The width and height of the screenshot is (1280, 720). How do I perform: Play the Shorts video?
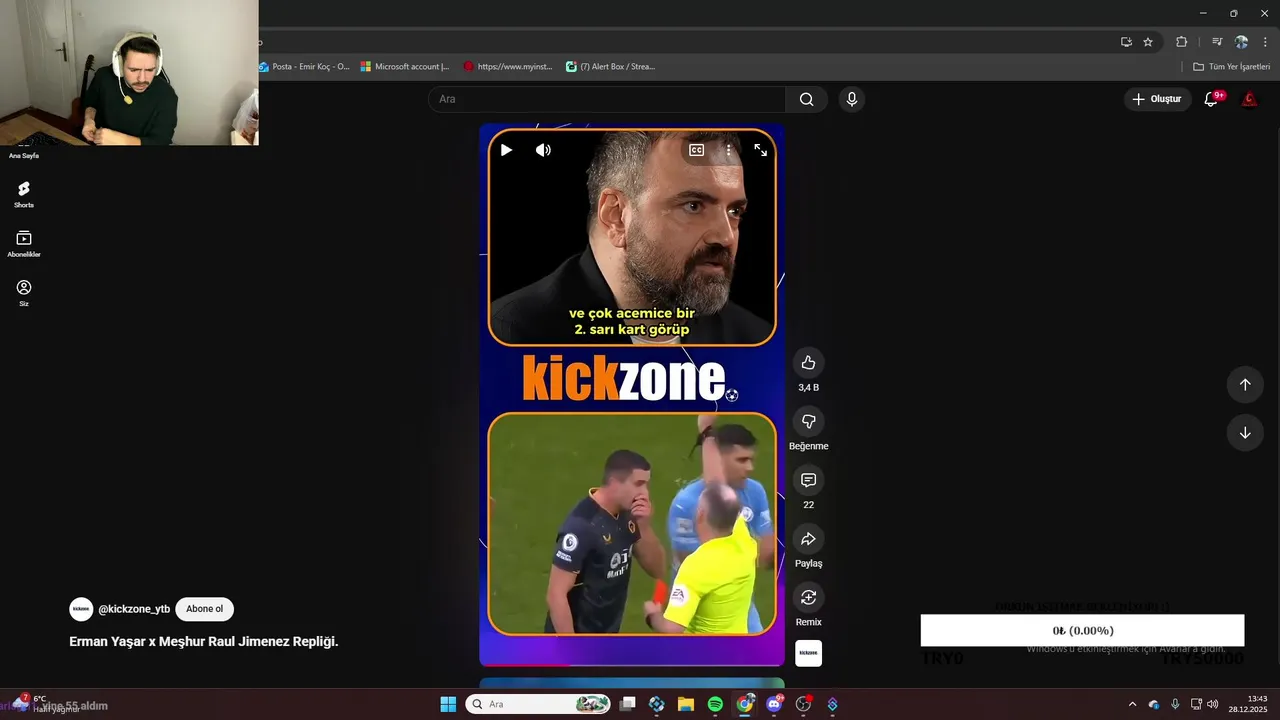click(x=506, y=150)
